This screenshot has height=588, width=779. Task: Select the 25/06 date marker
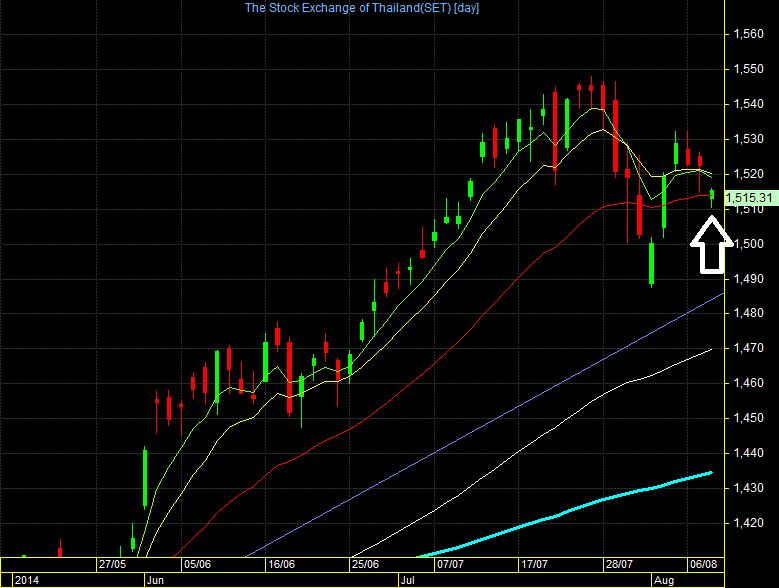[x=365, y=564]
